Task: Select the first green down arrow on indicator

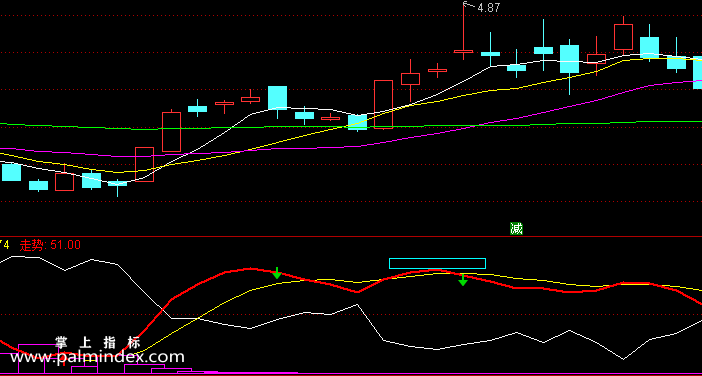Action: tap(277, 273)
